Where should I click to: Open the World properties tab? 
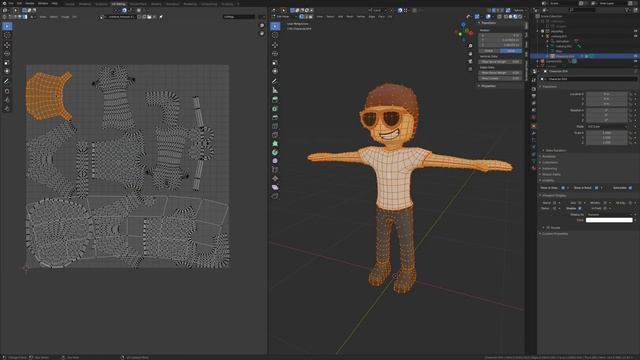pyautogui.click(x=534, y=117)
